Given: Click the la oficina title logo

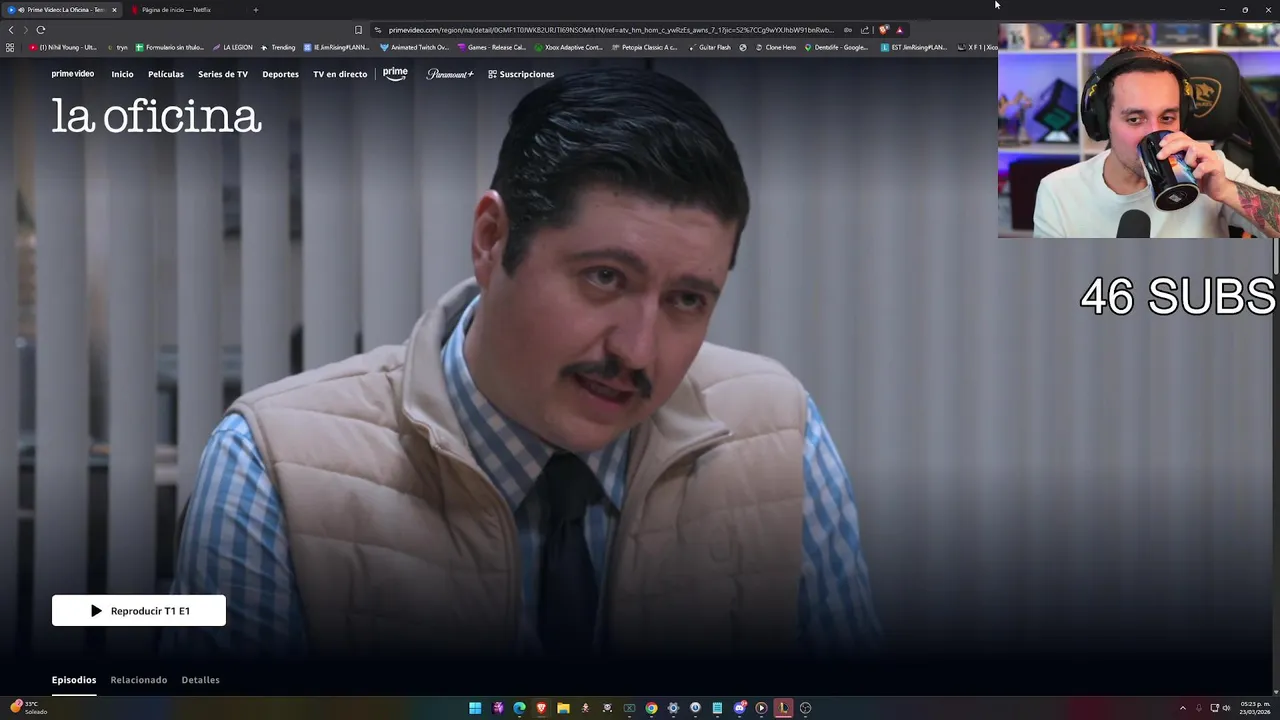Looking at the screenshot, I should pyautogui.click(x=157, y=117).
